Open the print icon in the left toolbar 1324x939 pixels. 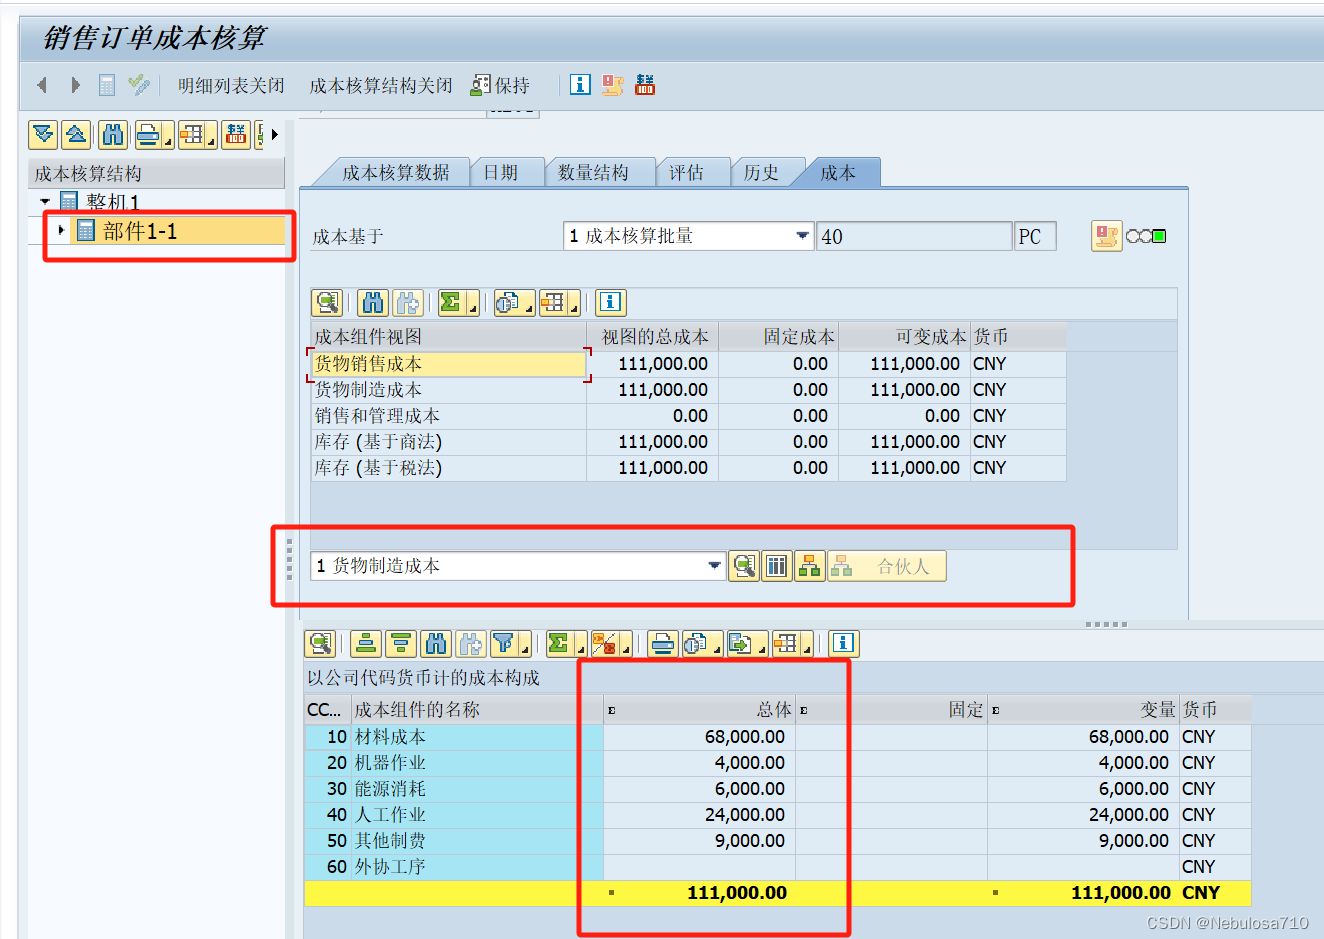pyautogui.click(x=149, y=134)
